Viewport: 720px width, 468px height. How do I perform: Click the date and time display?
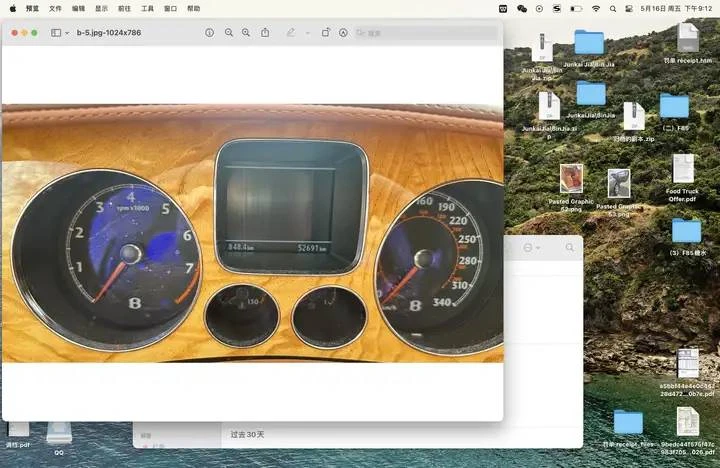676,8
